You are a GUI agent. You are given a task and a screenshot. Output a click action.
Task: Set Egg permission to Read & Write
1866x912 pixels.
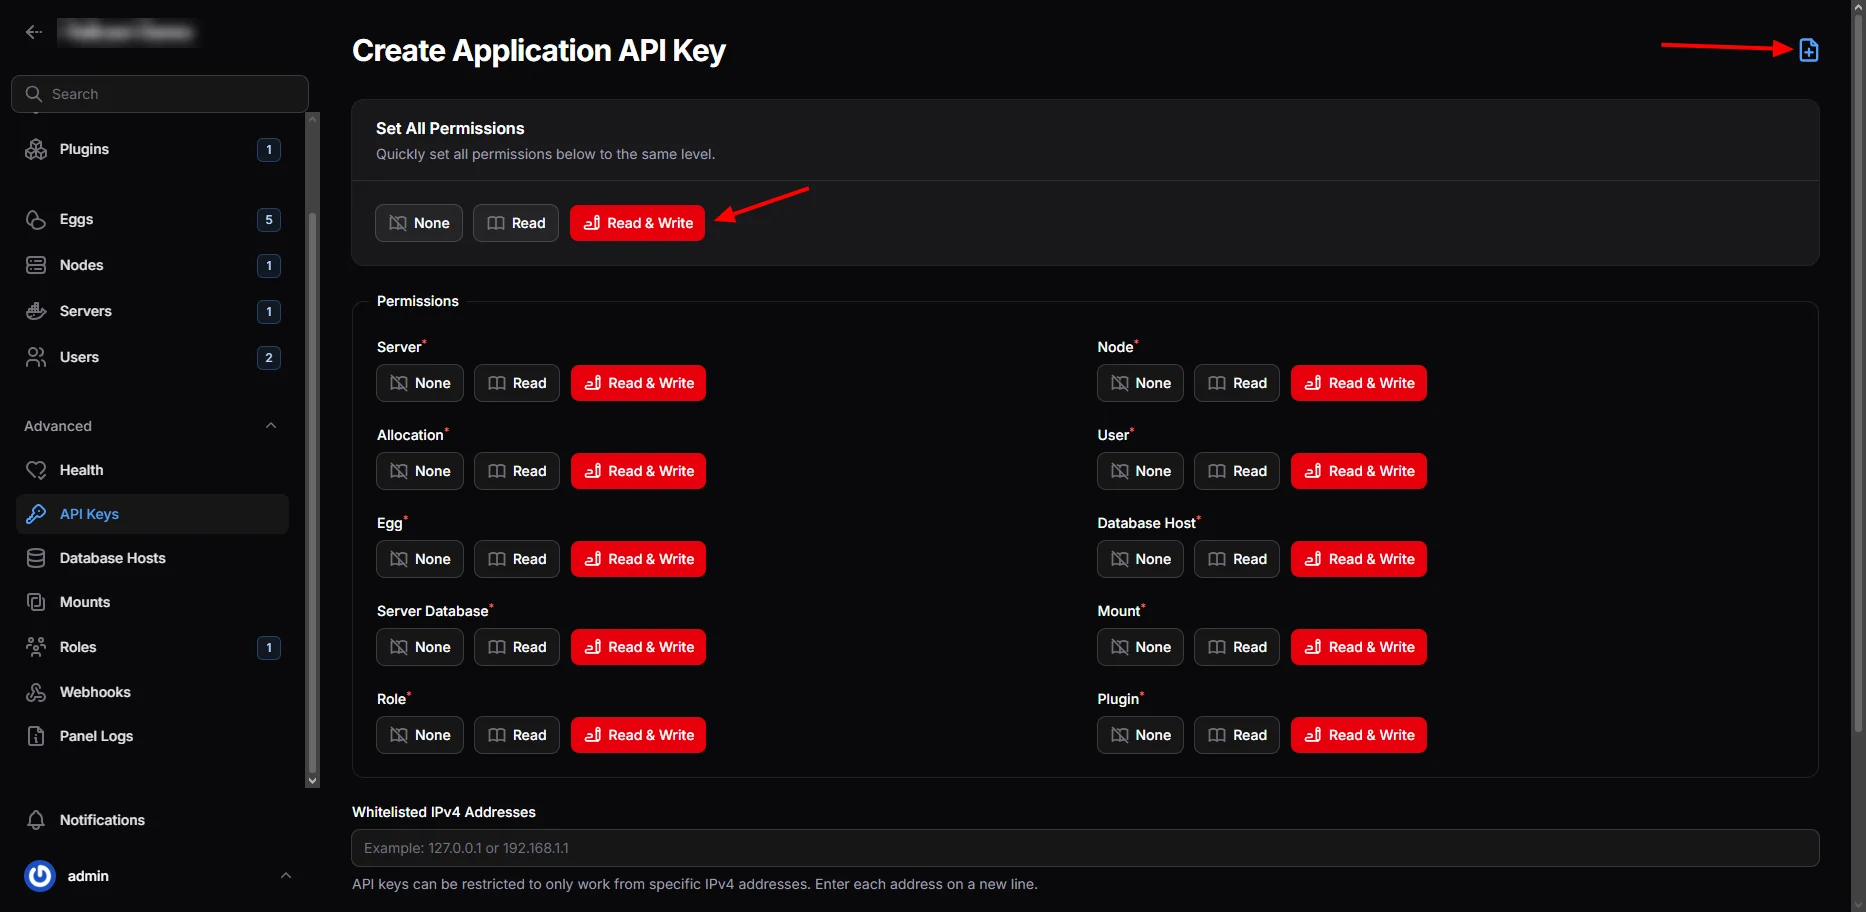point(639,559)
